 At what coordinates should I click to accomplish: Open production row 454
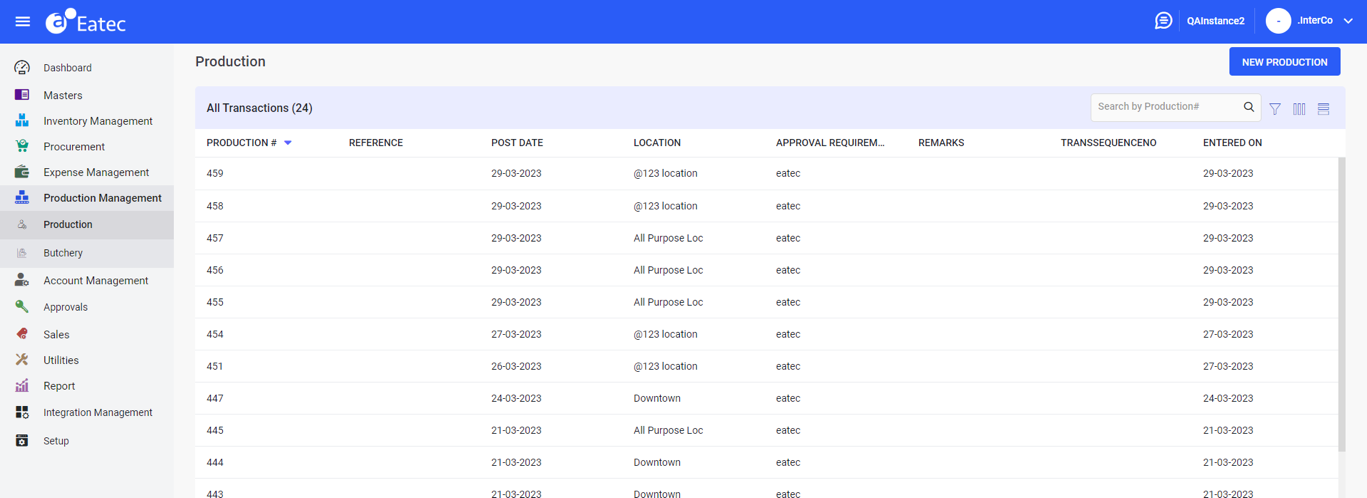(766, 334)
